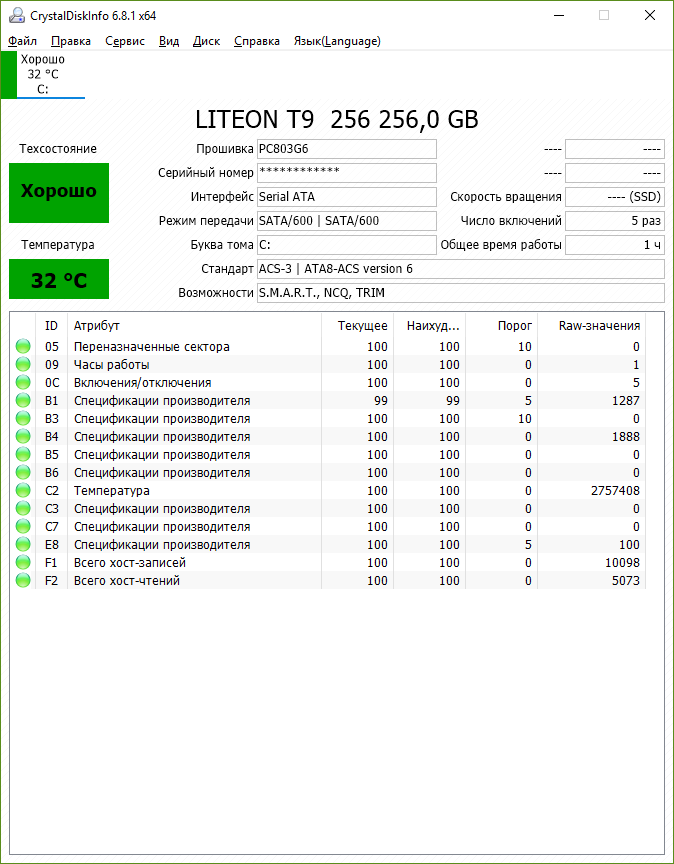674x864 pixels.
Task: Click the green status dot for attribute C3
Action: coord(23,509)
